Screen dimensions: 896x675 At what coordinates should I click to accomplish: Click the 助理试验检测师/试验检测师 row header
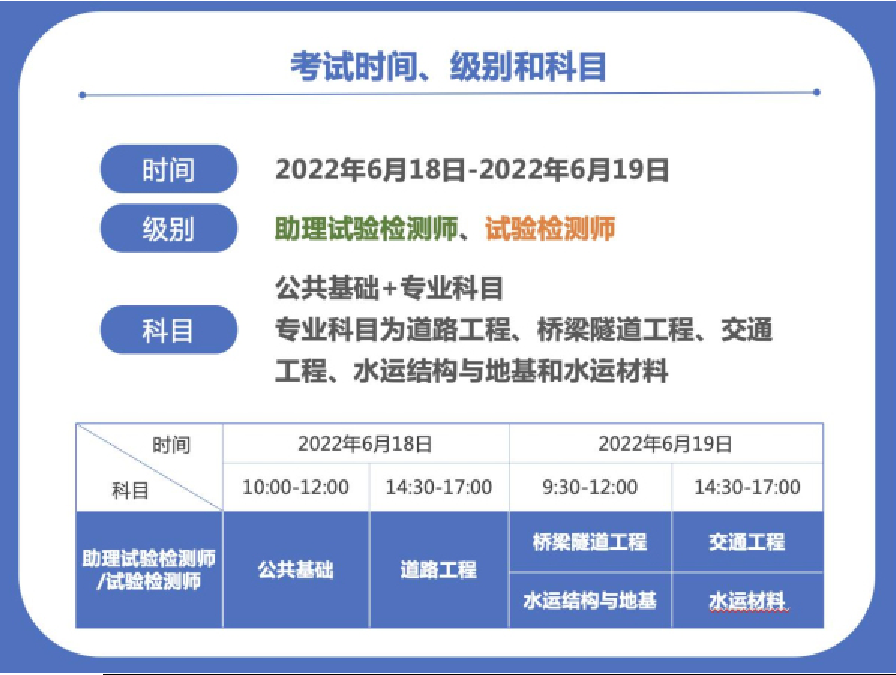pos(143,567)
